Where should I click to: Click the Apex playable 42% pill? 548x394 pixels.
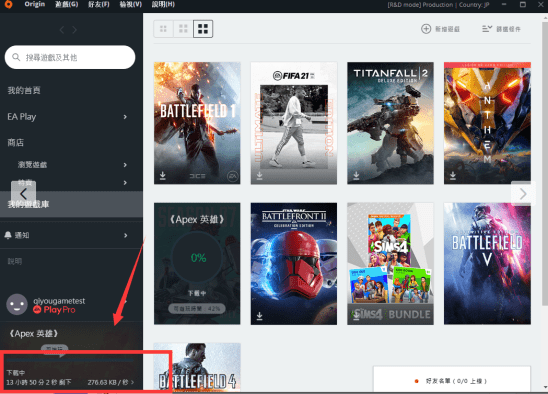[x=197, y=309]
